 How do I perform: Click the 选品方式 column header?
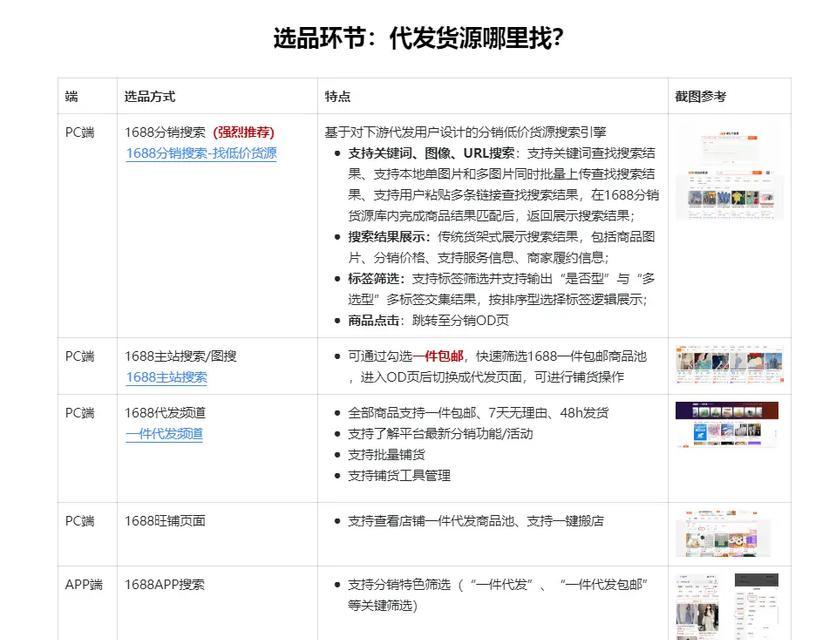coord(150,97)
